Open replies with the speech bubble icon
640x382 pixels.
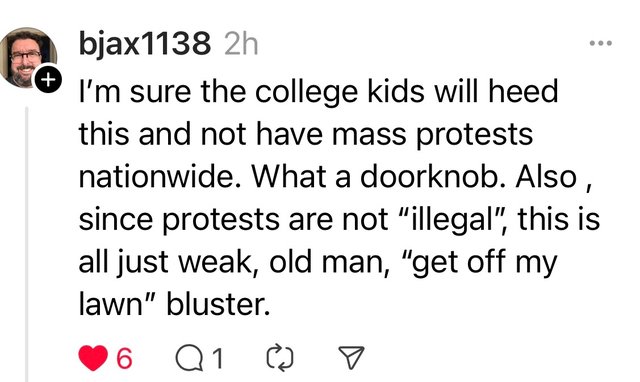pyautogui.click(x=189, y=358)
